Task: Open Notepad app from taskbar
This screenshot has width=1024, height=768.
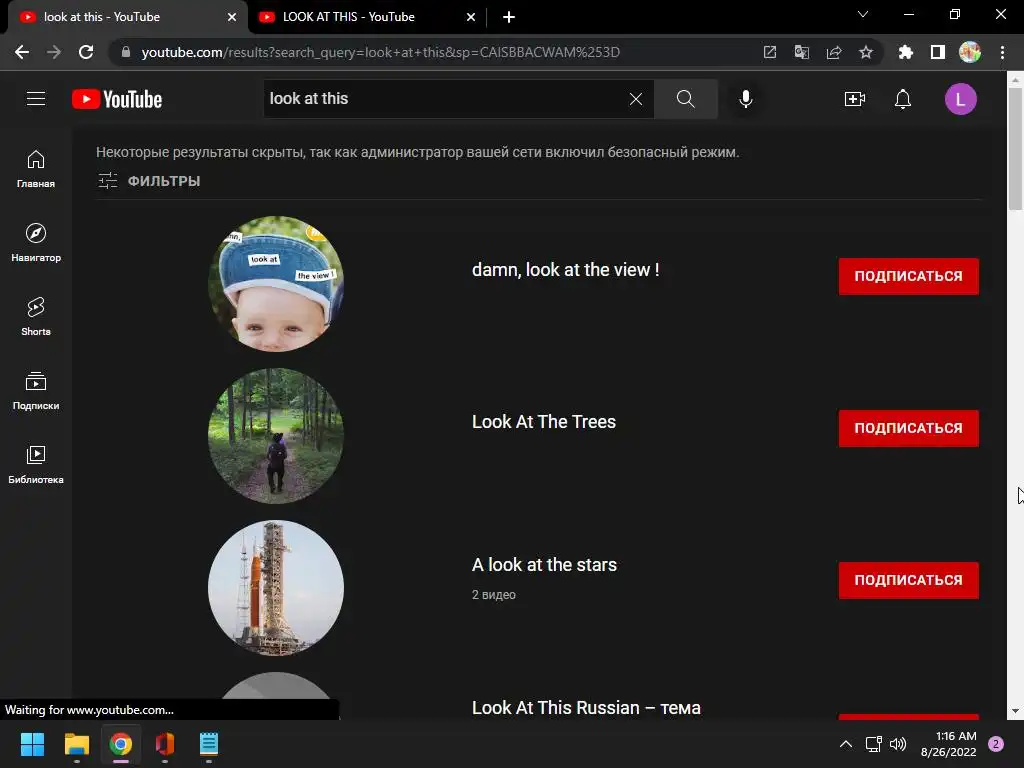Action: click(208, 744)
